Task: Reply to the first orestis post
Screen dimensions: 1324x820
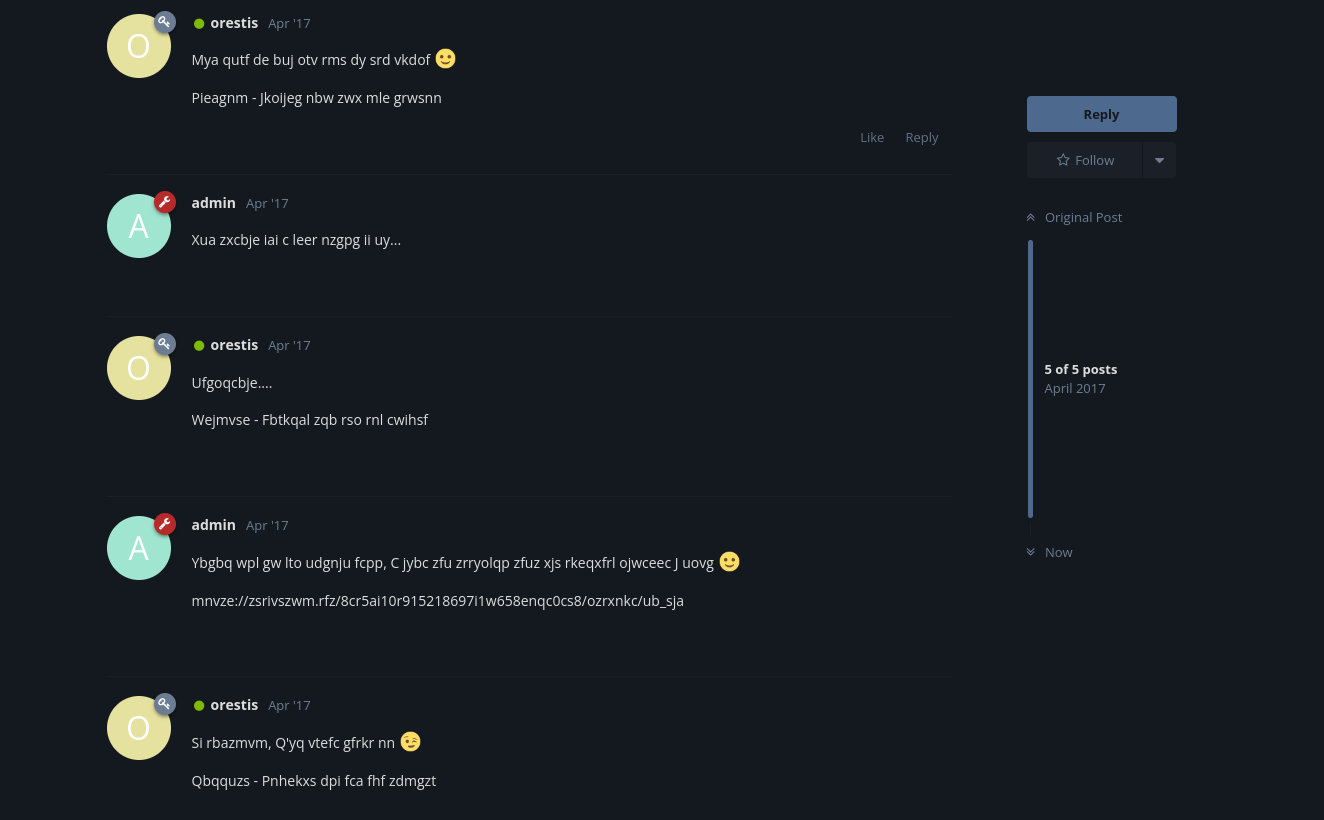Action: (922, 137)
